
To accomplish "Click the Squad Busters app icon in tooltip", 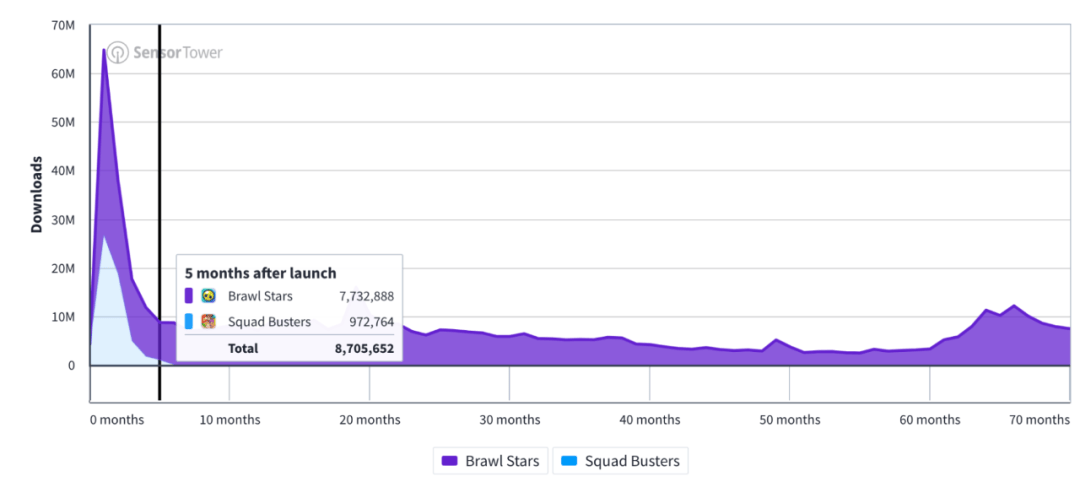I will pyautogui.click(x=209, y=322).
